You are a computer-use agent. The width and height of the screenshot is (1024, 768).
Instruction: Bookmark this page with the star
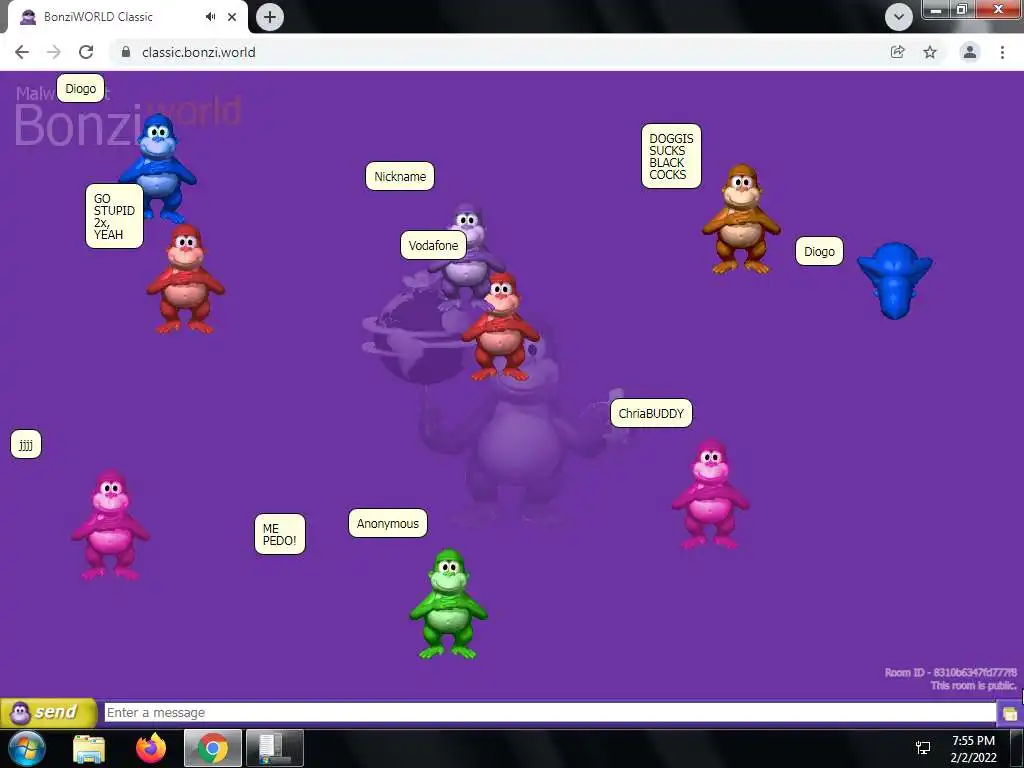(930, 52)
